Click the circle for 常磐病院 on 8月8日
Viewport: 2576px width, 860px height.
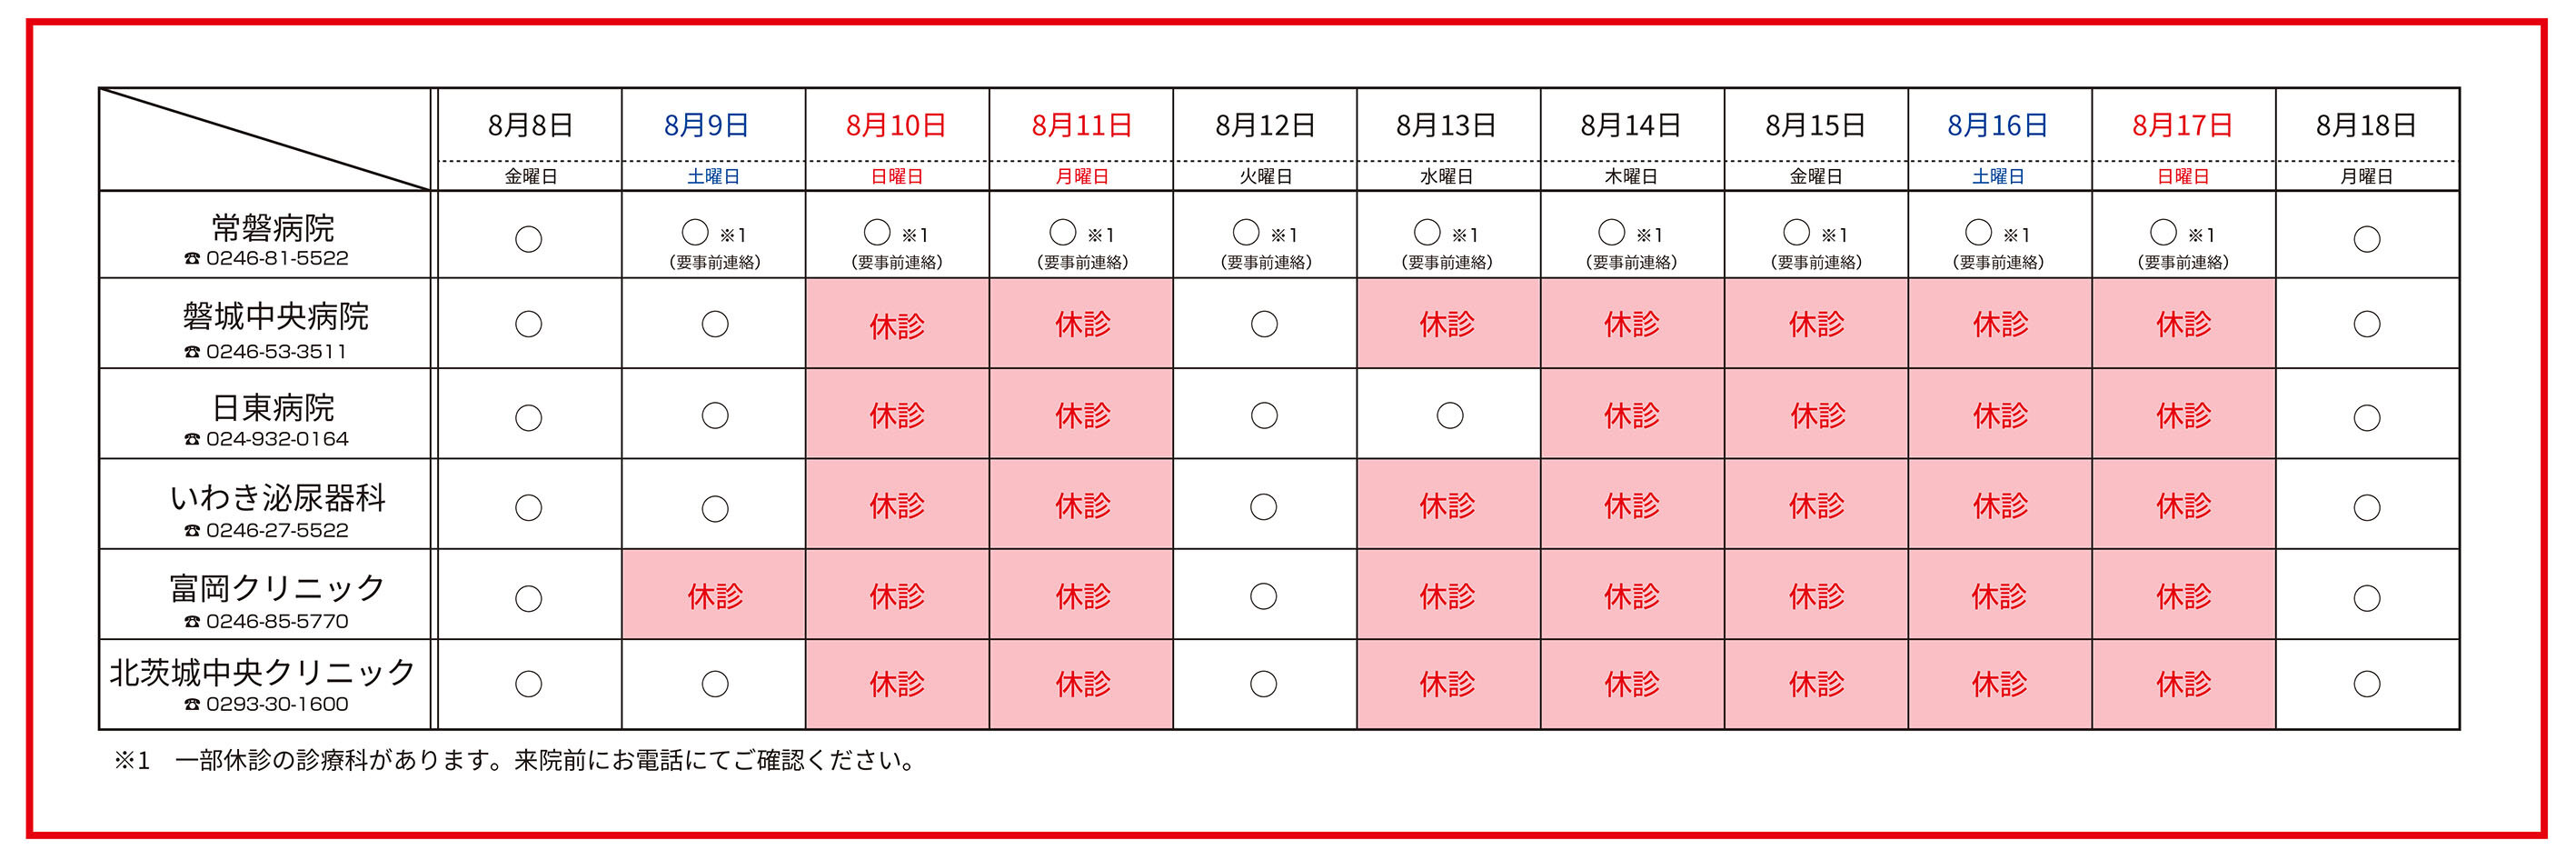(528, 239)
